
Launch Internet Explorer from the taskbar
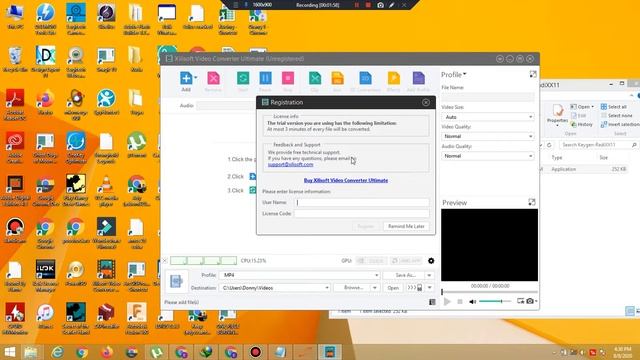(57, 352)
